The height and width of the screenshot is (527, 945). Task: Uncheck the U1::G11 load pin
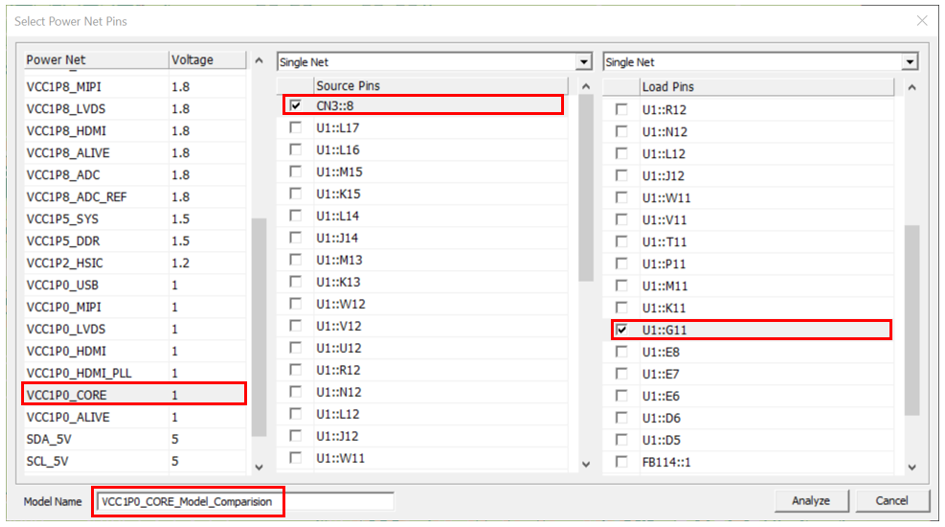[x=621, y=329]
